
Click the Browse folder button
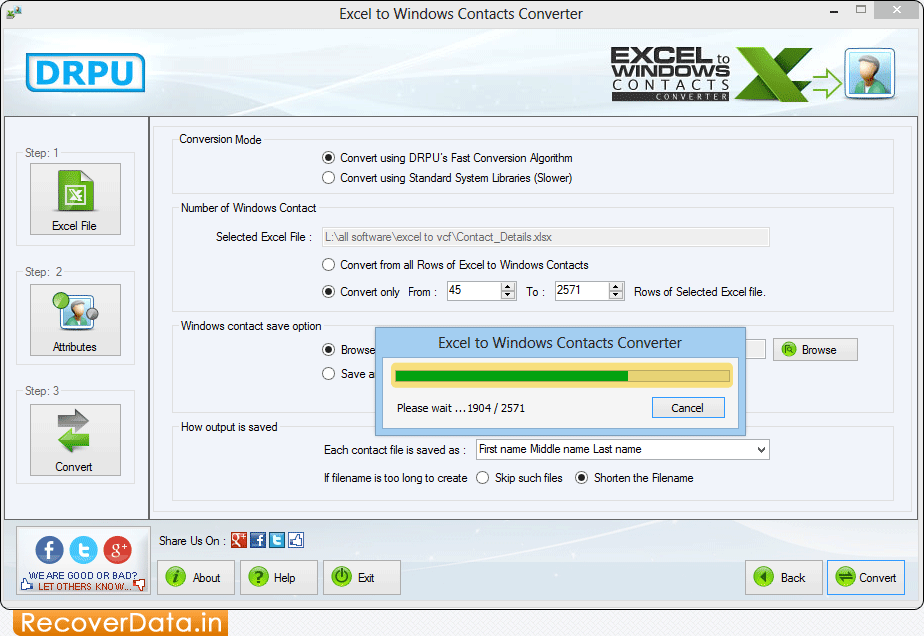click(815, 350)
